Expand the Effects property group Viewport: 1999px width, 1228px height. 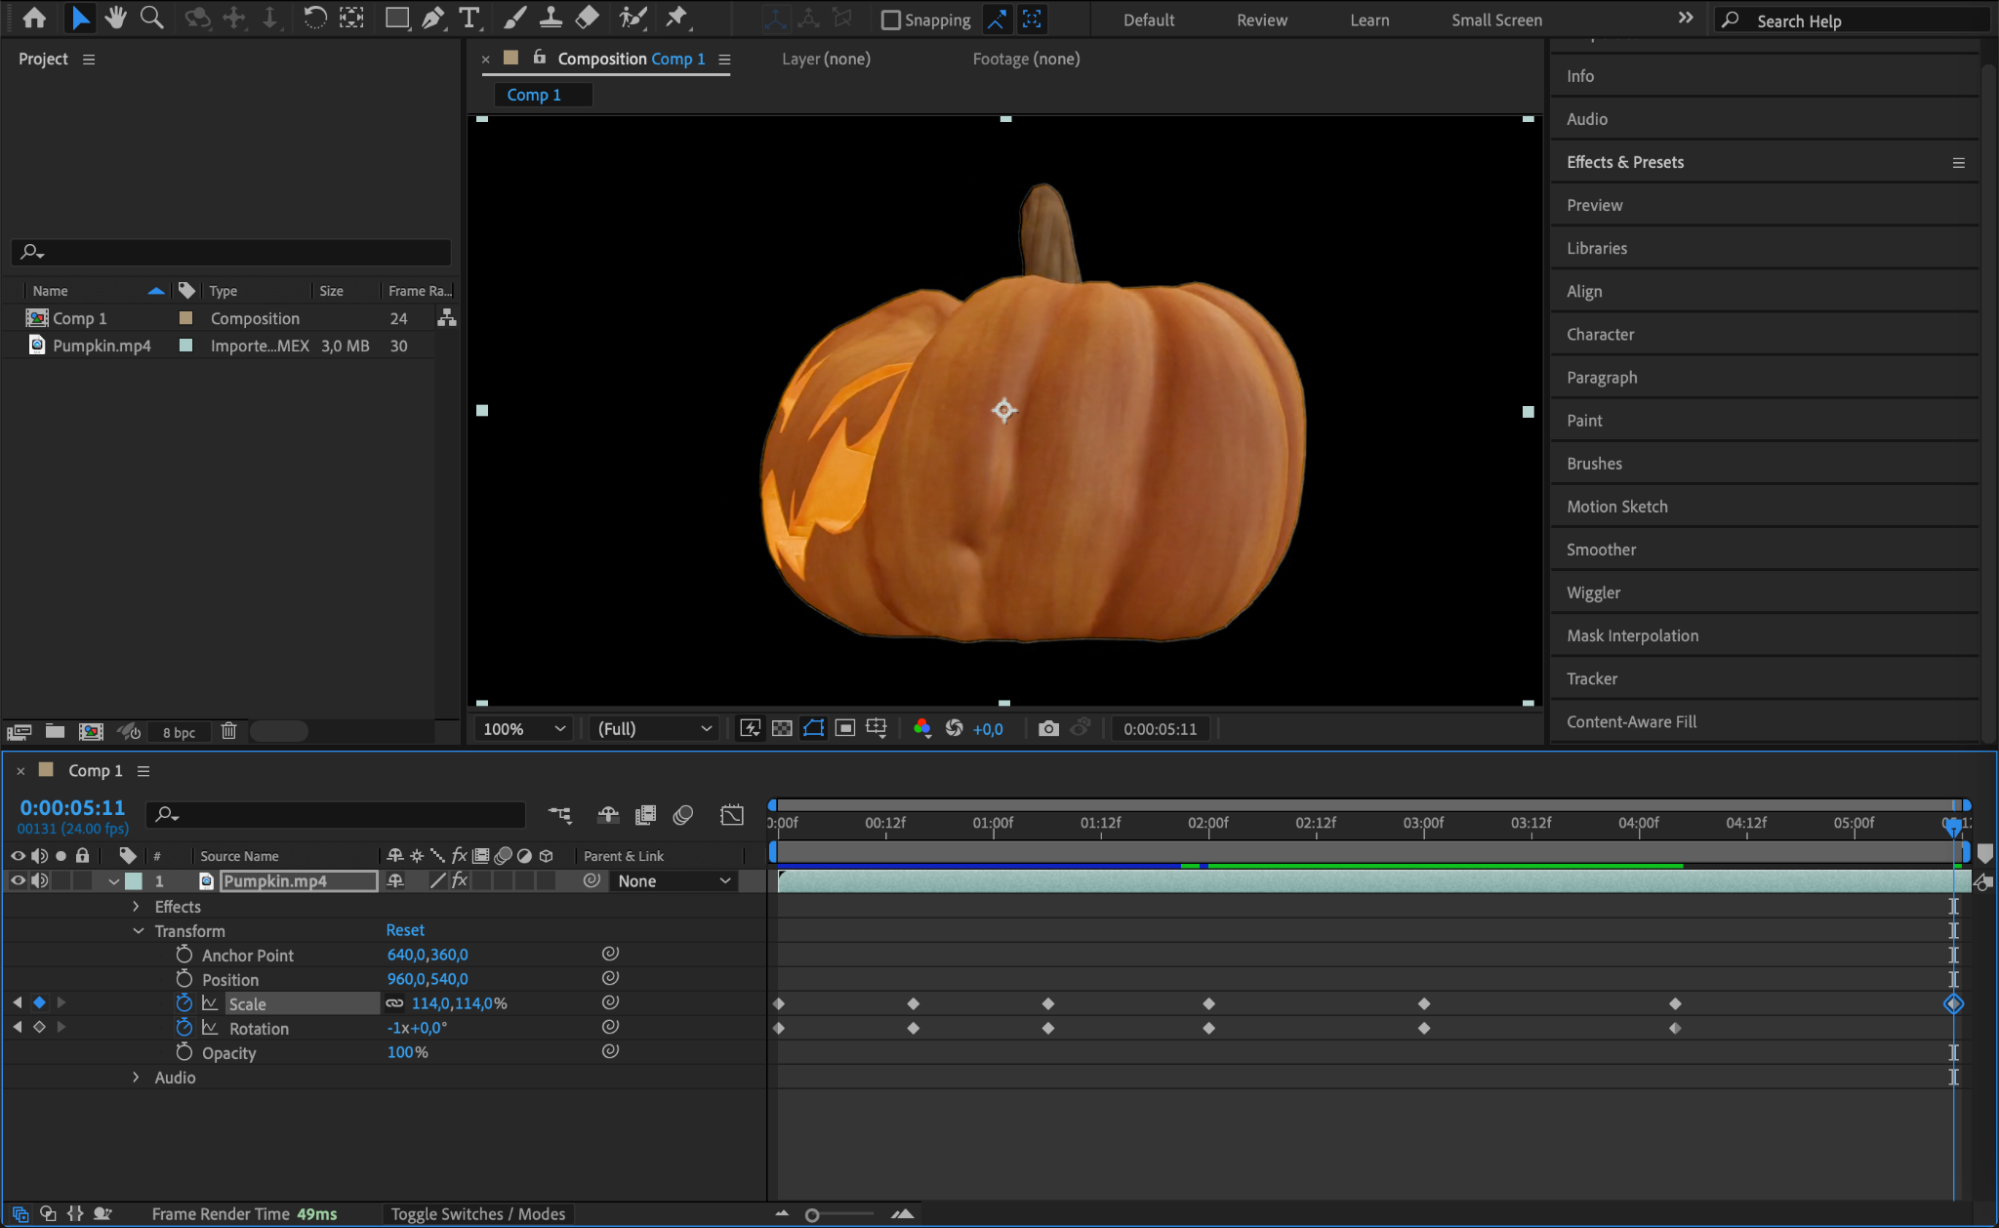(x=137, y=906)
